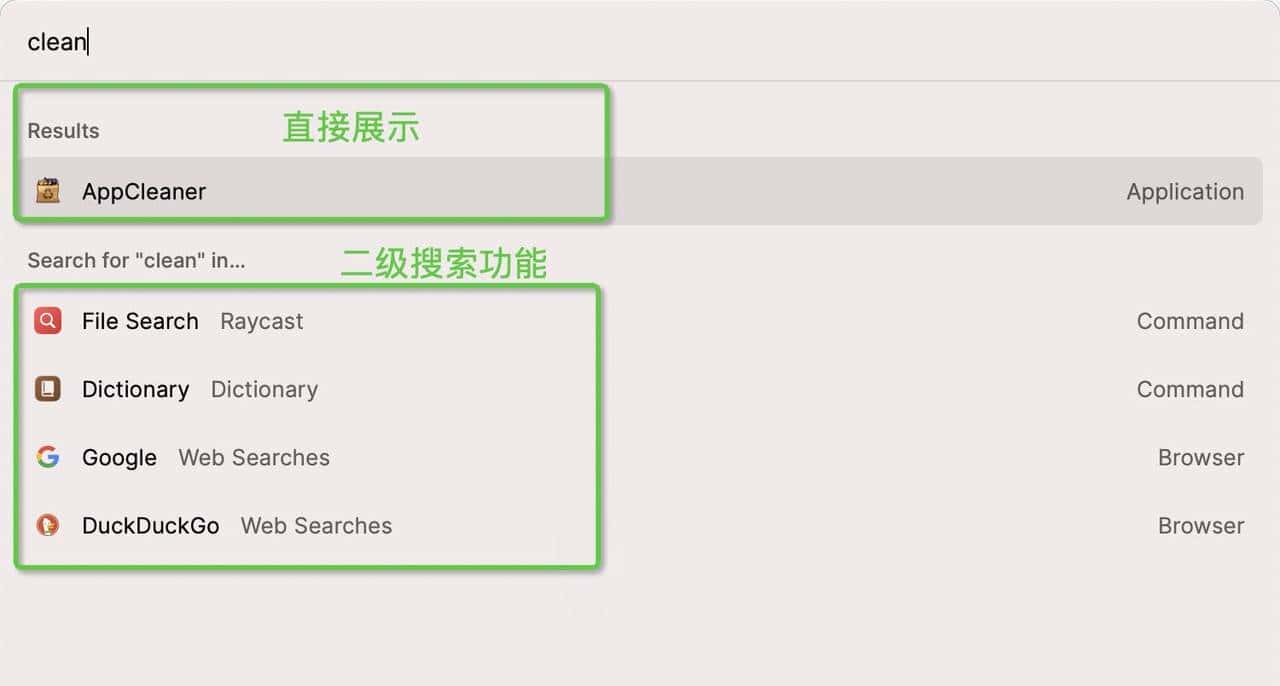Screen dimensions: 1280x686
Task: Click the Results section header
Action: [x=63, y=130]
